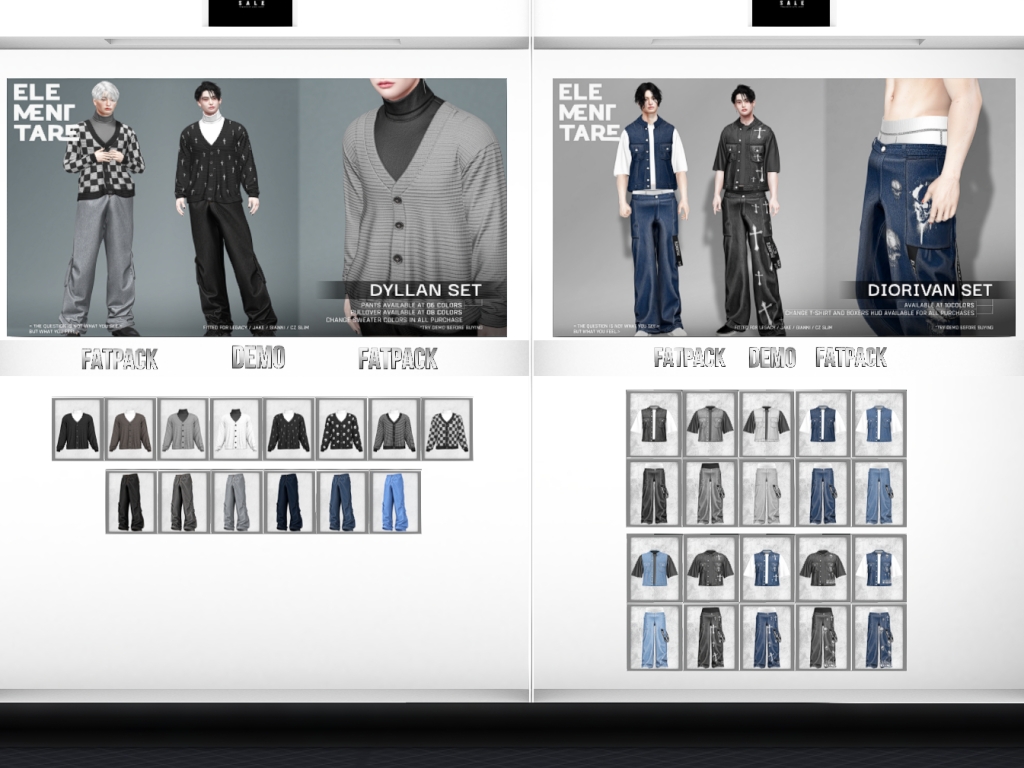Screen dimensions: 1024x768
Task: Open the Dyllan Set poster image
Action: click(x=256, y=208)
